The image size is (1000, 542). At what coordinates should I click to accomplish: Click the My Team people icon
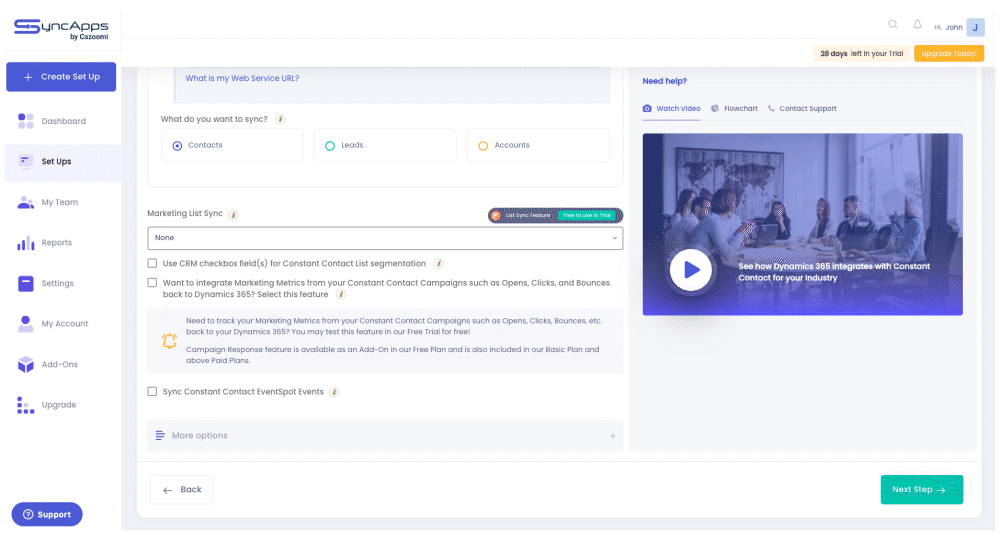26,202
